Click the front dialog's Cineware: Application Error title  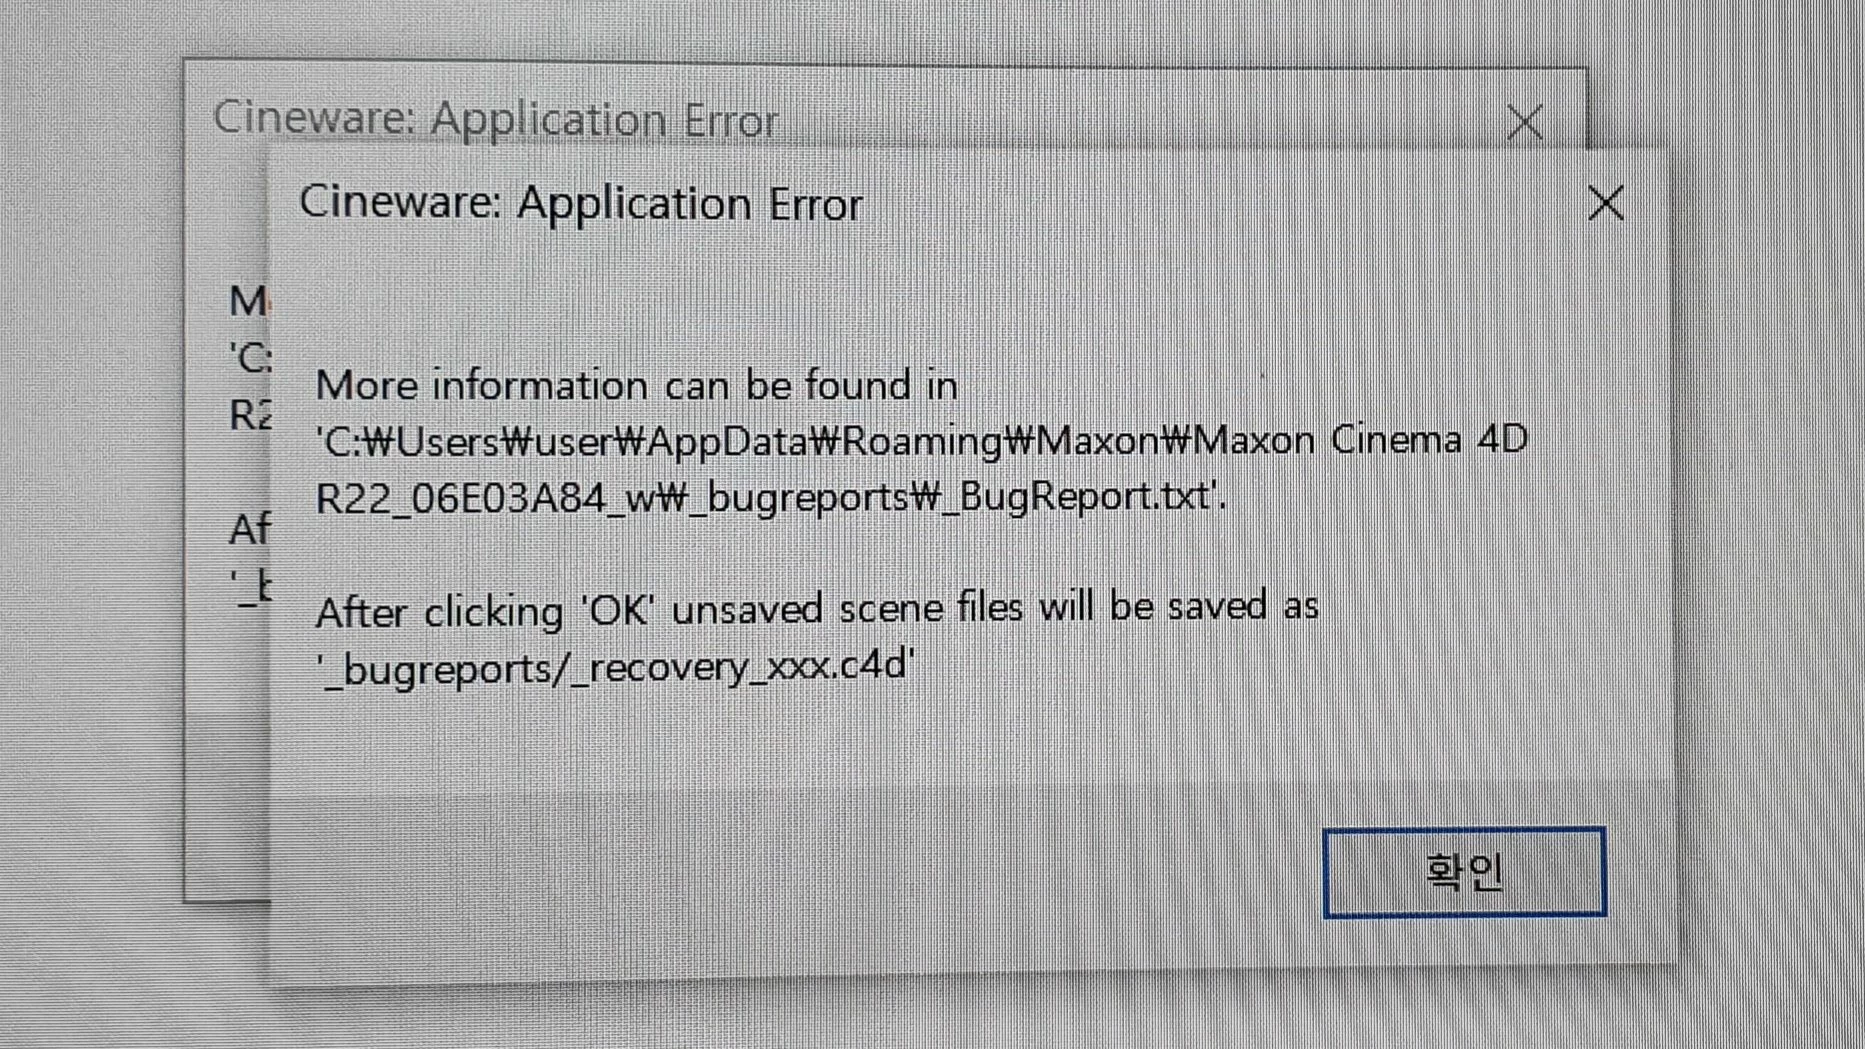(x=580, y=204)
